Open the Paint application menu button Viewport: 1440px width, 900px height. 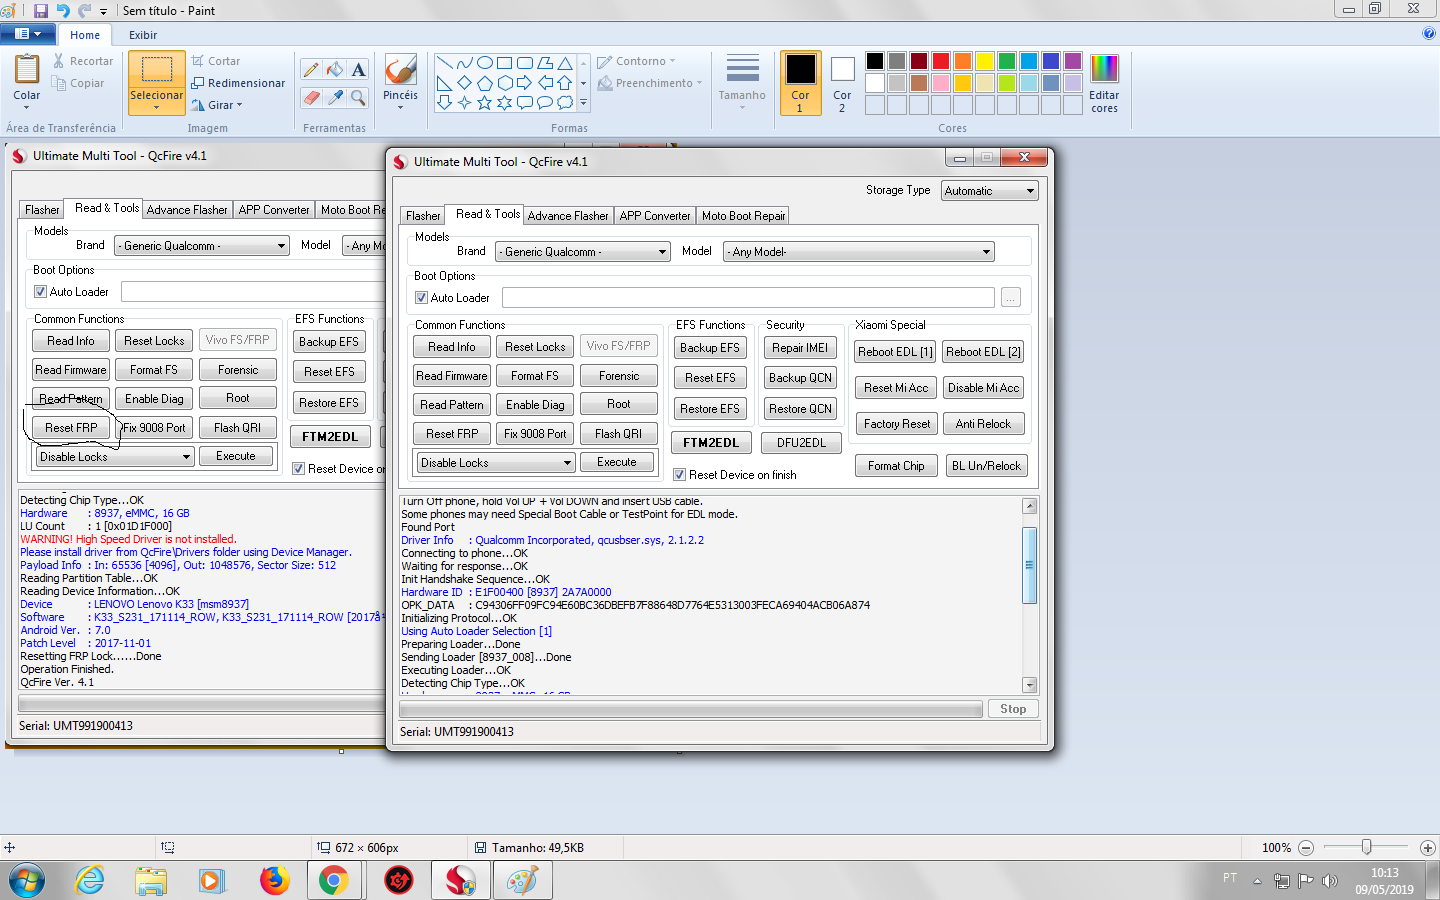28,34
